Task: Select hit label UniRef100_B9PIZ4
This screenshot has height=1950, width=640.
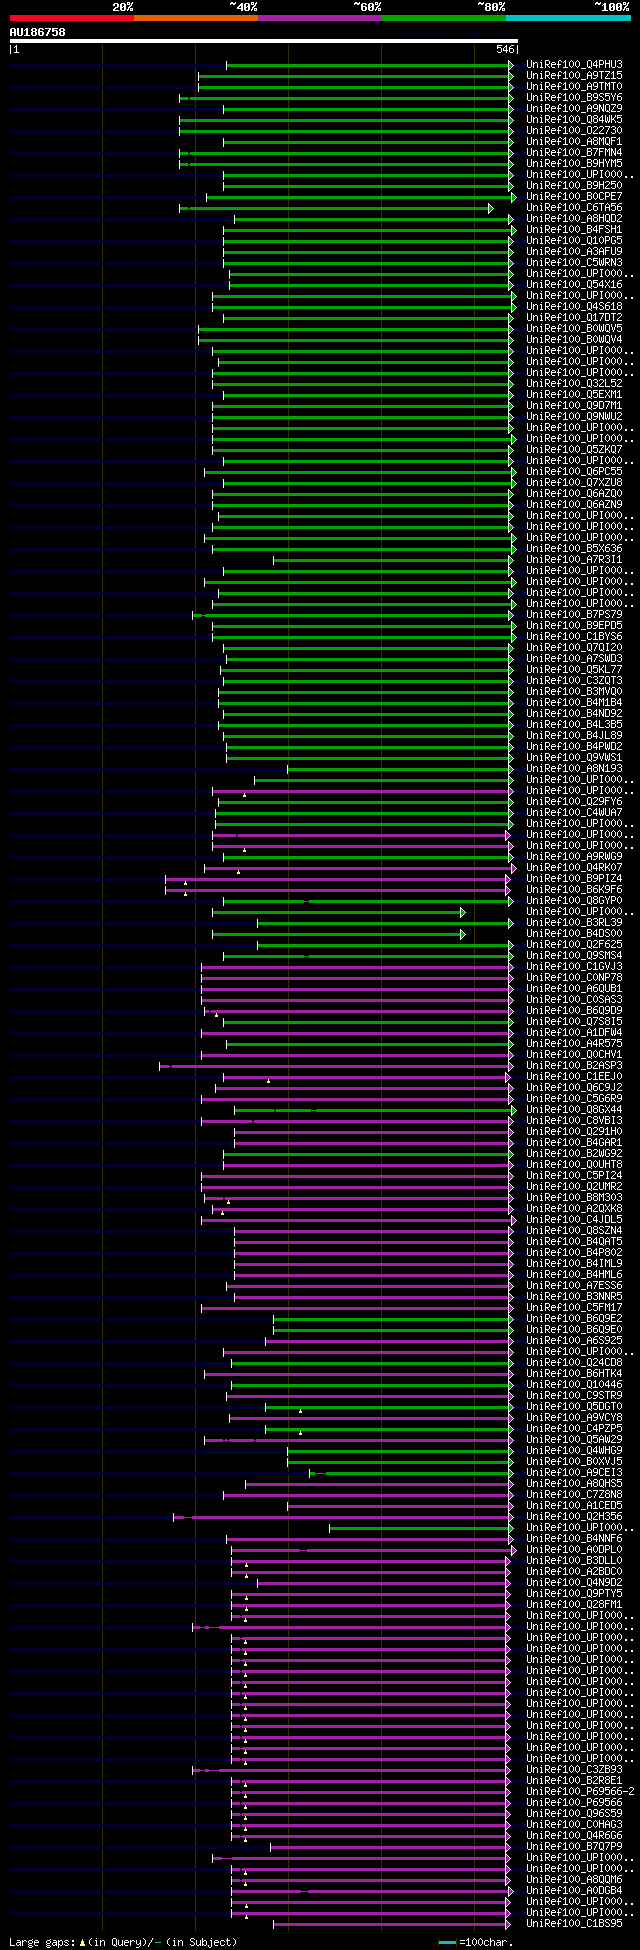Action: pos(574,879)
